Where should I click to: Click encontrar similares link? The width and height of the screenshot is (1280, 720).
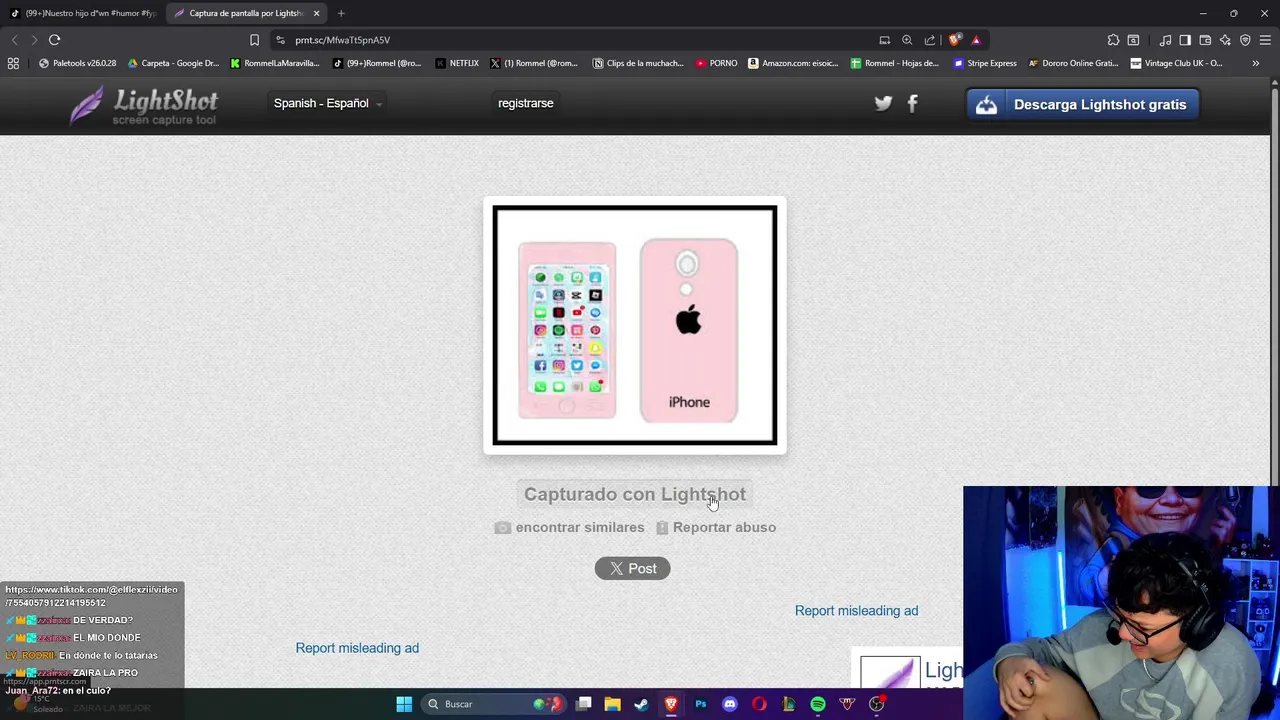point(570,527)
